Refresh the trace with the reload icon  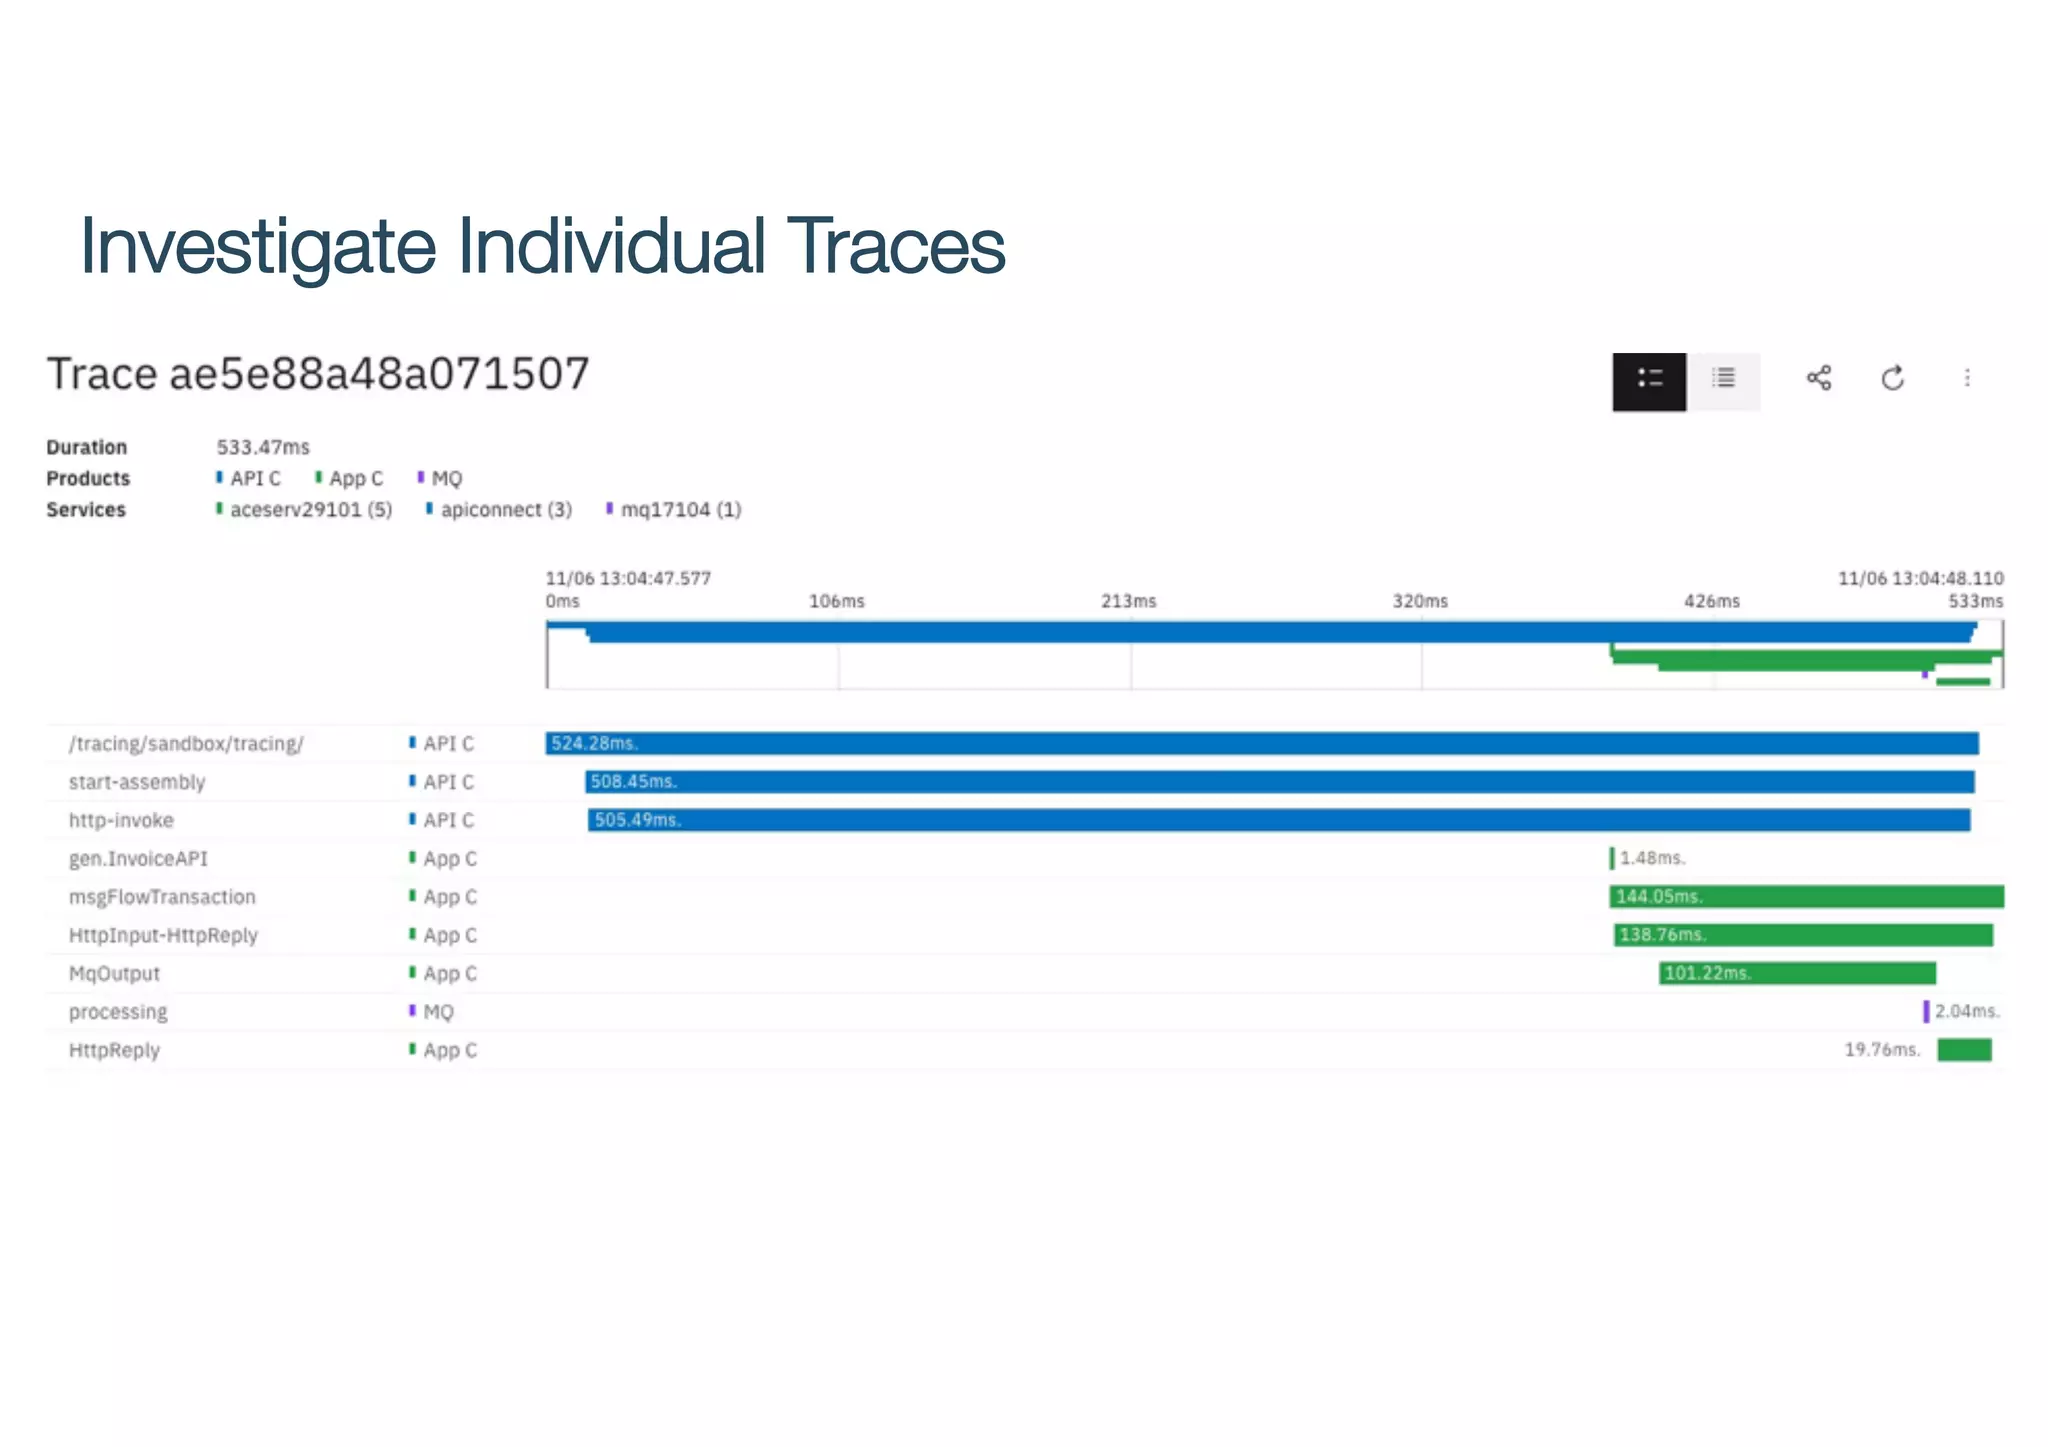point(1893,378)
